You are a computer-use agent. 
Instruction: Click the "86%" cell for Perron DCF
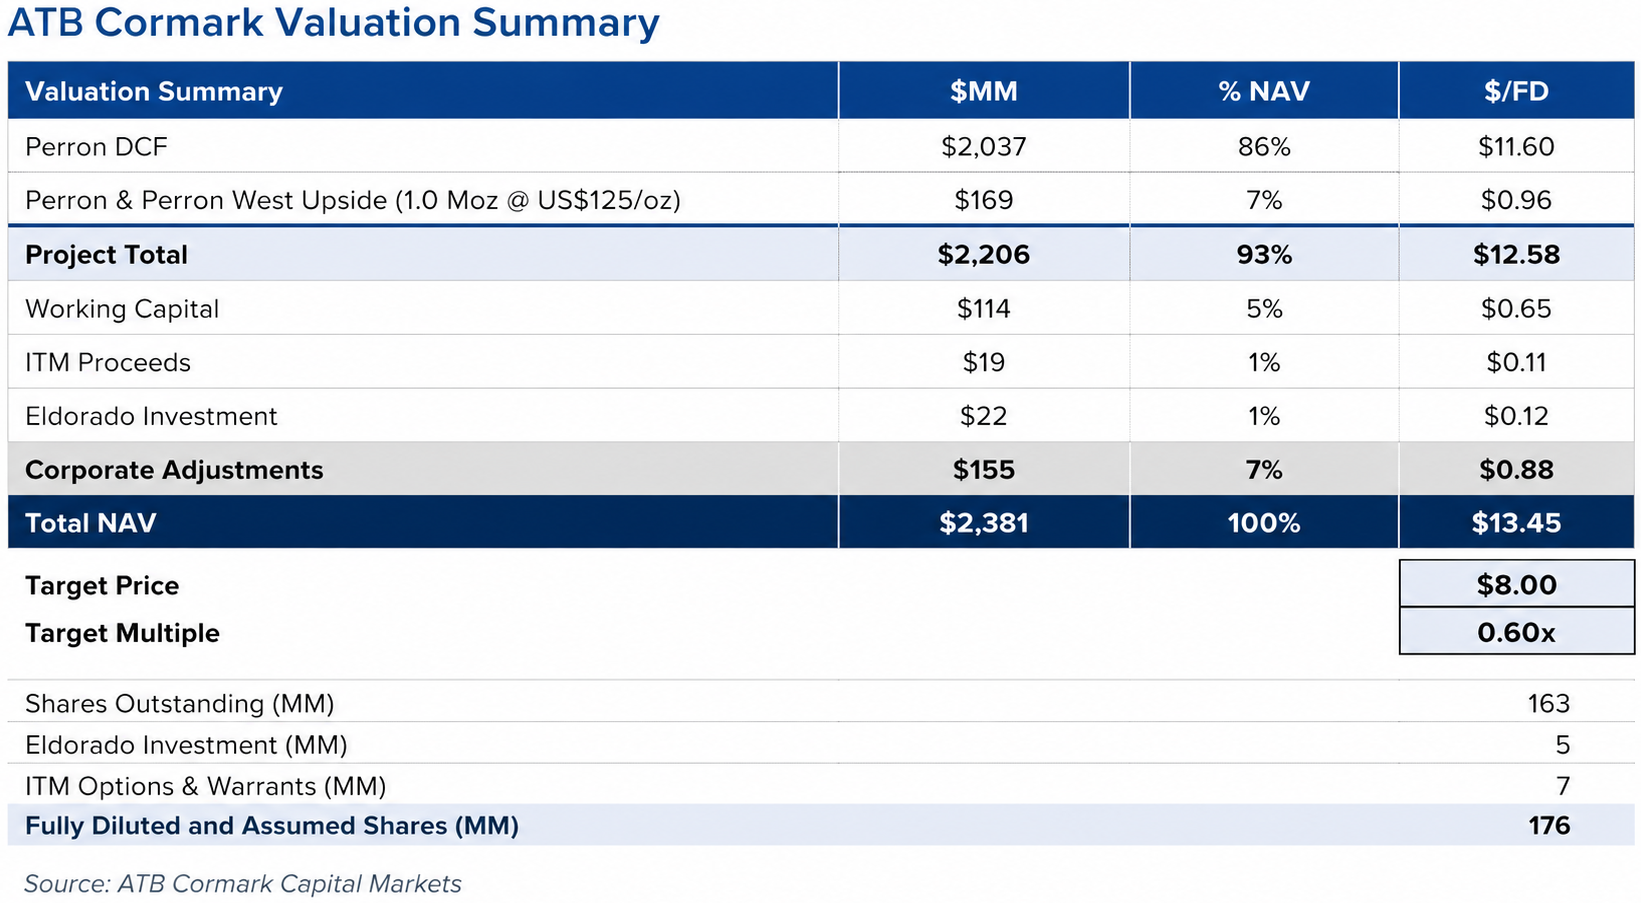(1264, 147)
